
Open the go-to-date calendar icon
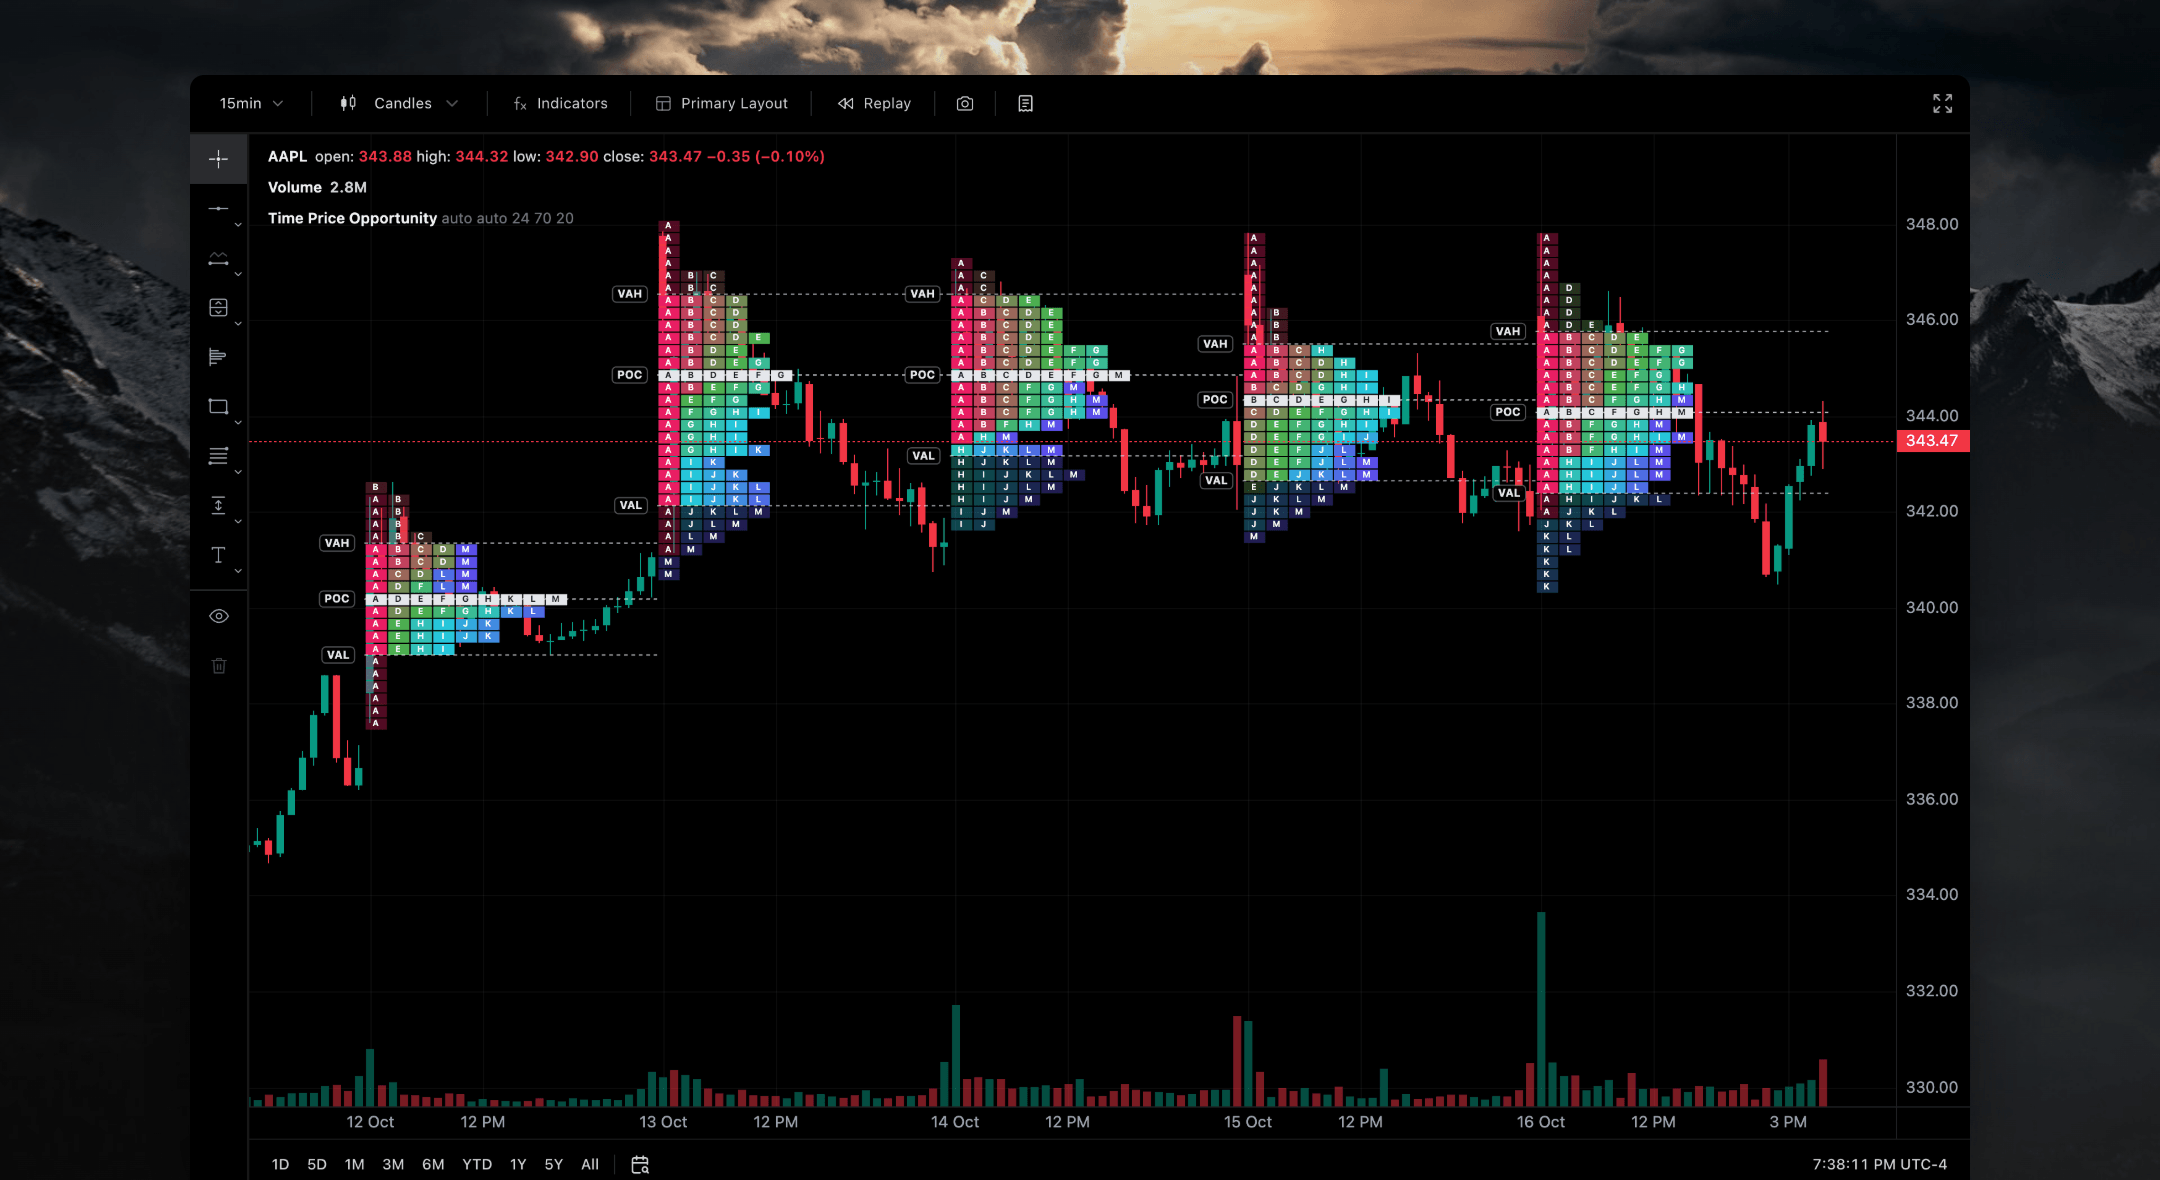[x=640, y=1164]
